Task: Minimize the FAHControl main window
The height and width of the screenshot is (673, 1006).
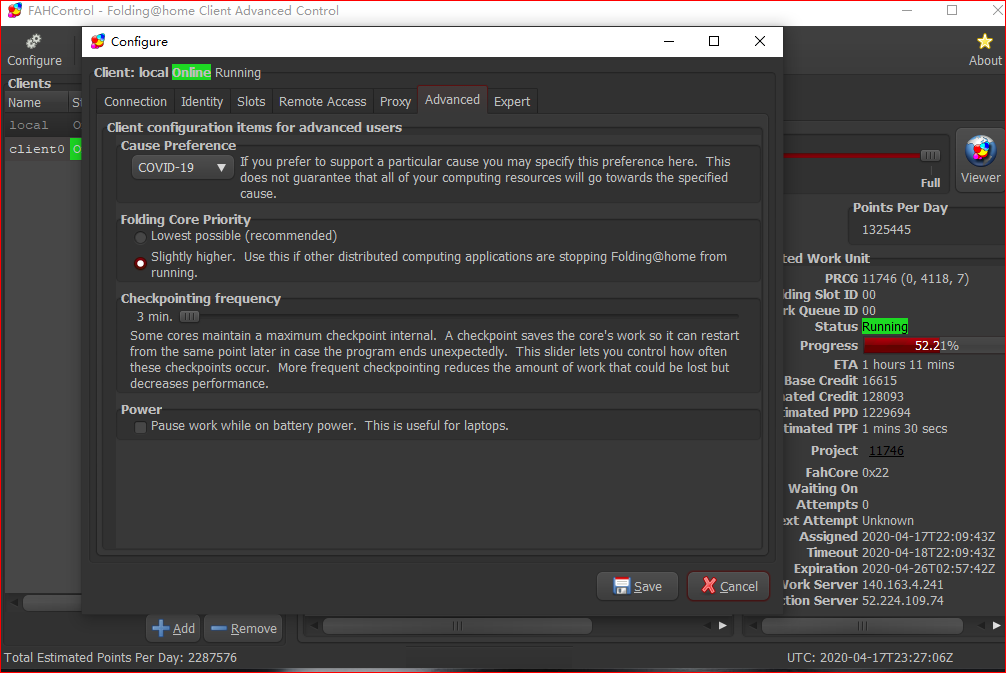Action: [907, 10]
